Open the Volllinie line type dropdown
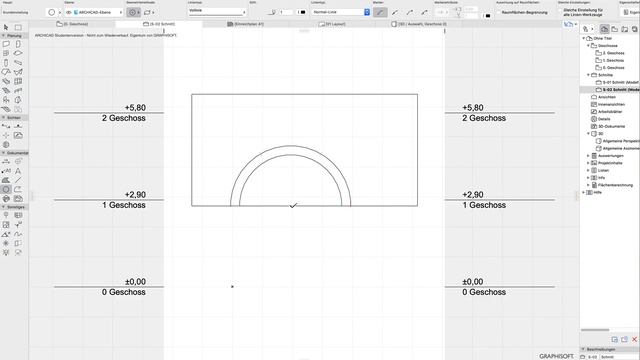 (x=217, y=11)
